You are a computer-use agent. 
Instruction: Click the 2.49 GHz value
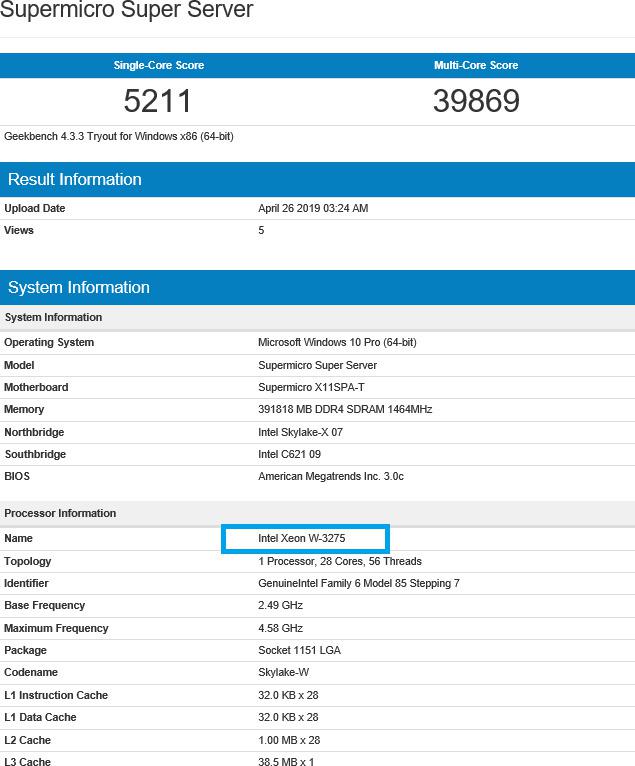point(280,605)
